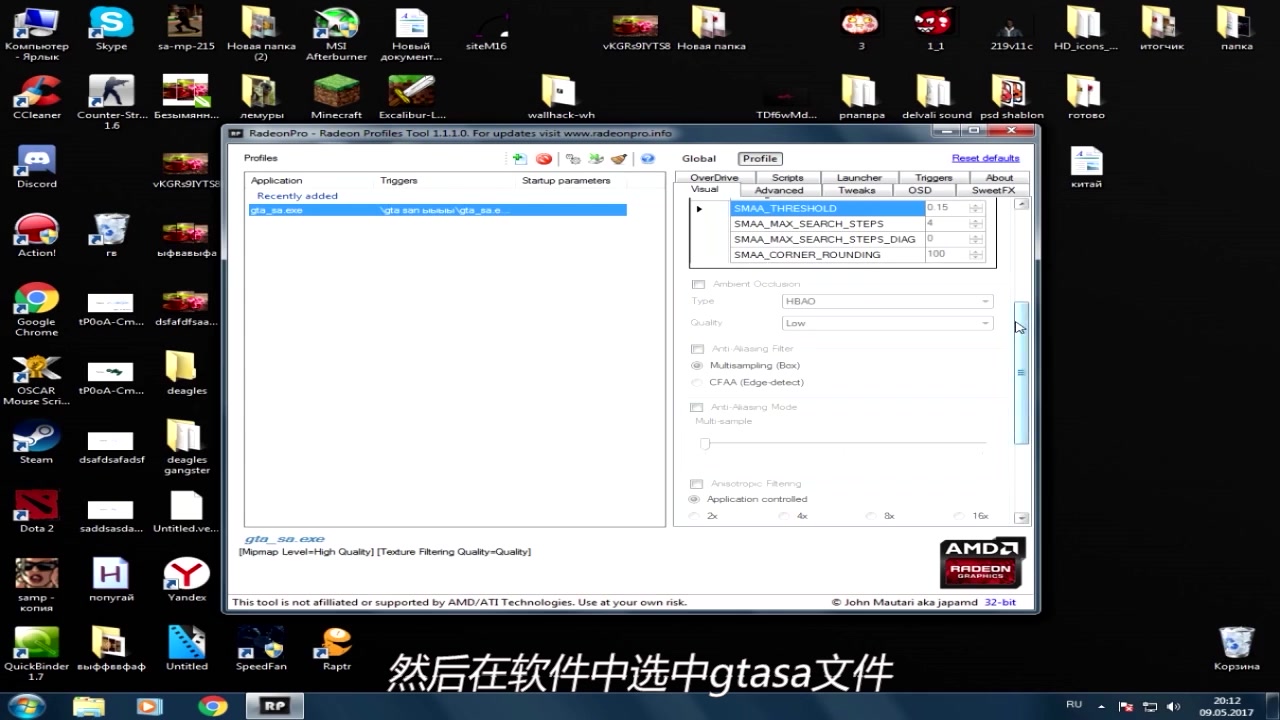Click the gray icon right of the red remove icon
This screenshot has width=1280, height=720.
tap(573, 159)
